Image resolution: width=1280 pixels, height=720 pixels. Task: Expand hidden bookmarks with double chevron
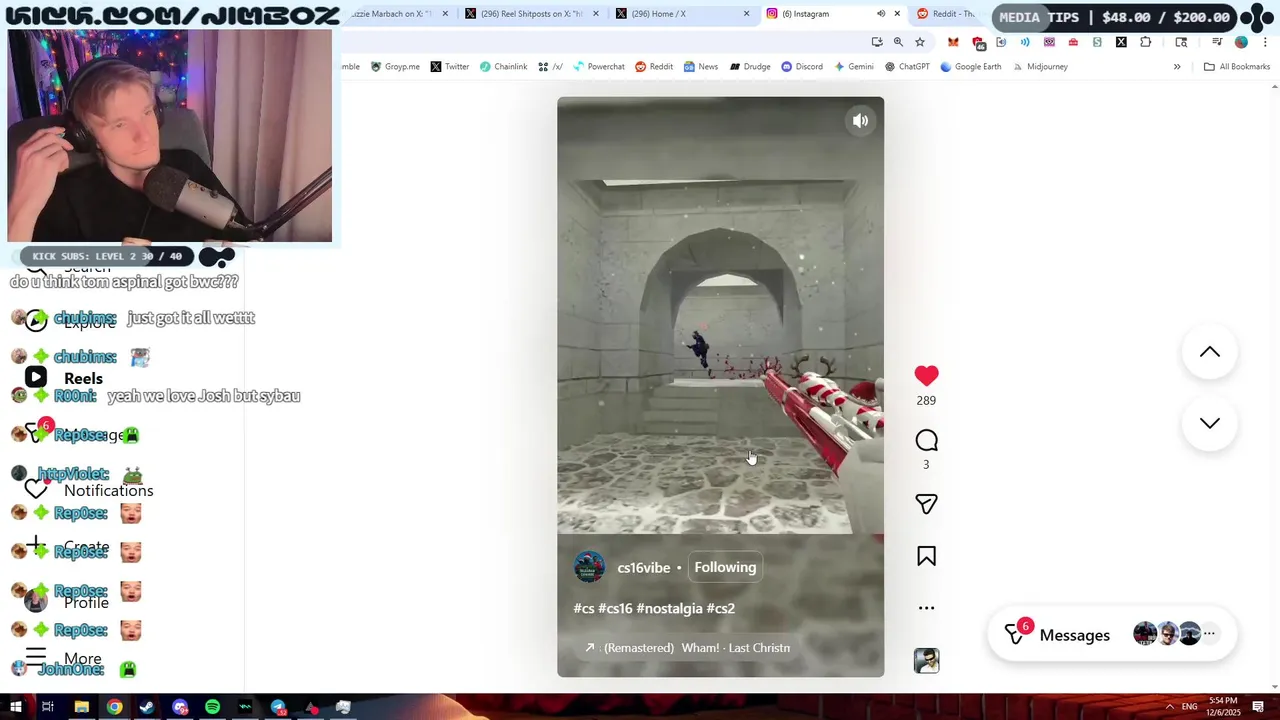click(x=1177, y=67)
